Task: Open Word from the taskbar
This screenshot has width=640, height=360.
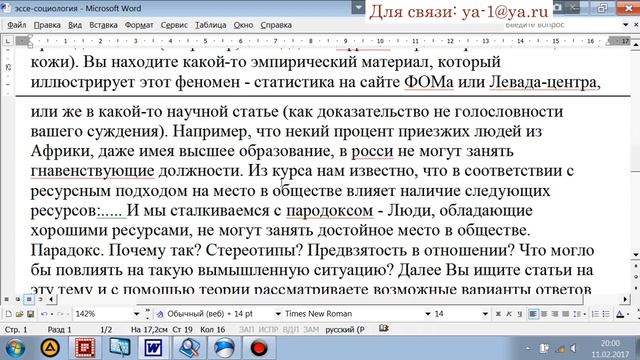Action: (153, 348)
